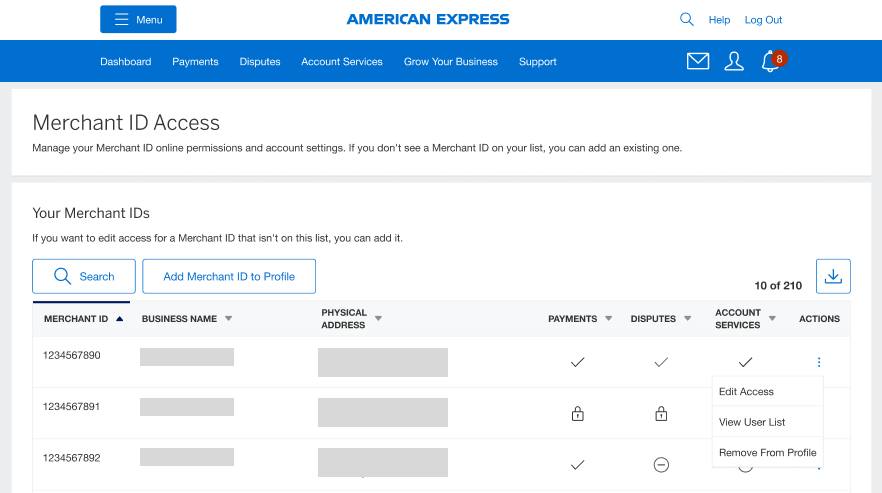Click the Actions column header
This screenshot has width=882, height=493.
(x=819, y=319)
